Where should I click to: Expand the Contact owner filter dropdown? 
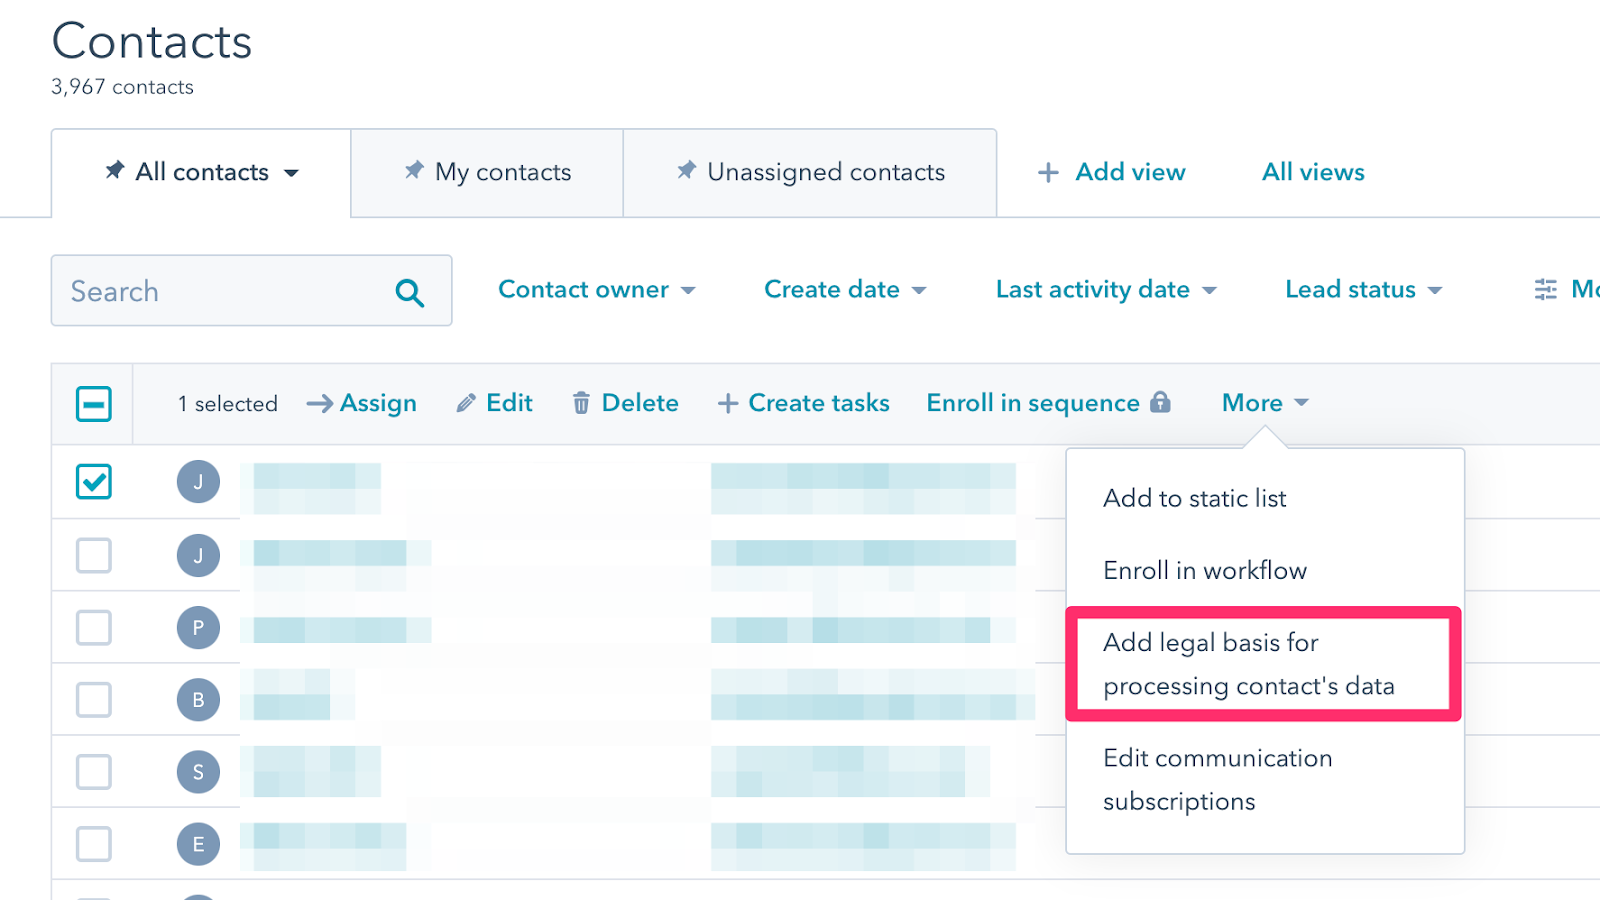click(596, 290)
